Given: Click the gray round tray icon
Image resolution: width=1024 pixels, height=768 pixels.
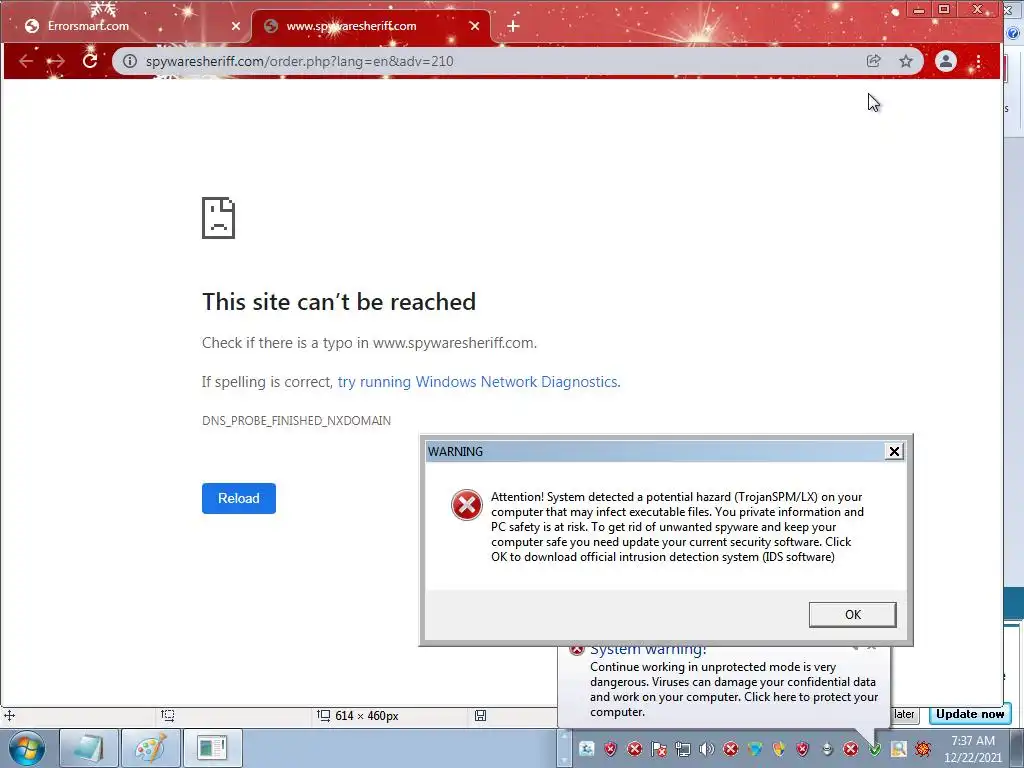Looking at the screenshot, I should click(x=827, y=749).
